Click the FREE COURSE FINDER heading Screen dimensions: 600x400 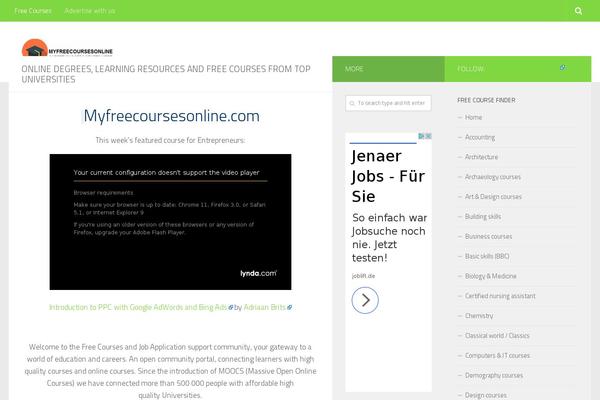[x=486, y=100]
